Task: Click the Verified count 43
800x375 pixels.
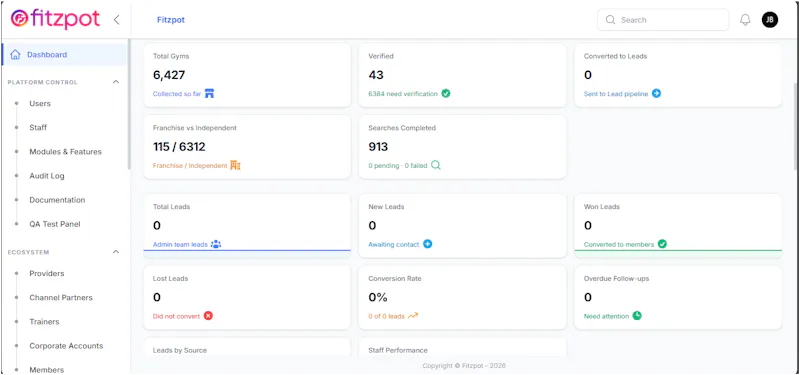Action: click(x=376, y=75)
